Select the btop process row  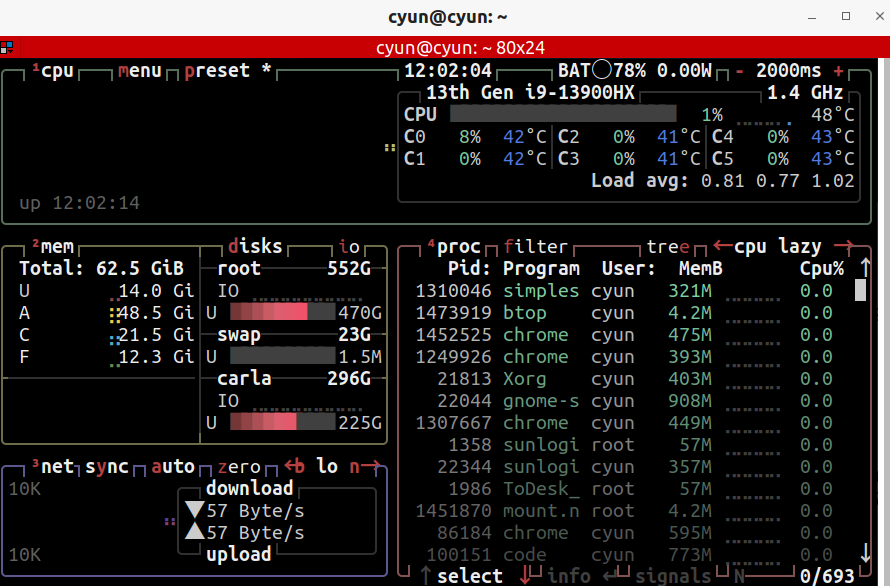tap(624, 313)
